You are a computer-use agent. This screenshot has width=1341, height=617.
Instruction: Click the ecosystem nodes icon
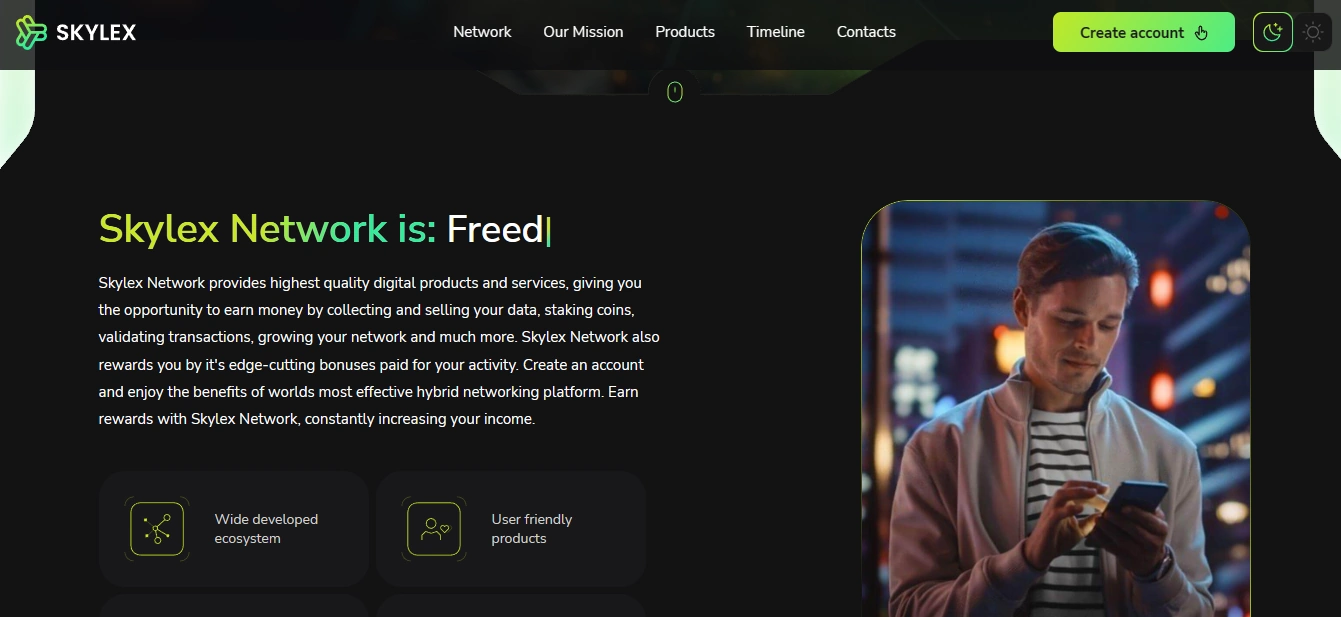(157, 529)
